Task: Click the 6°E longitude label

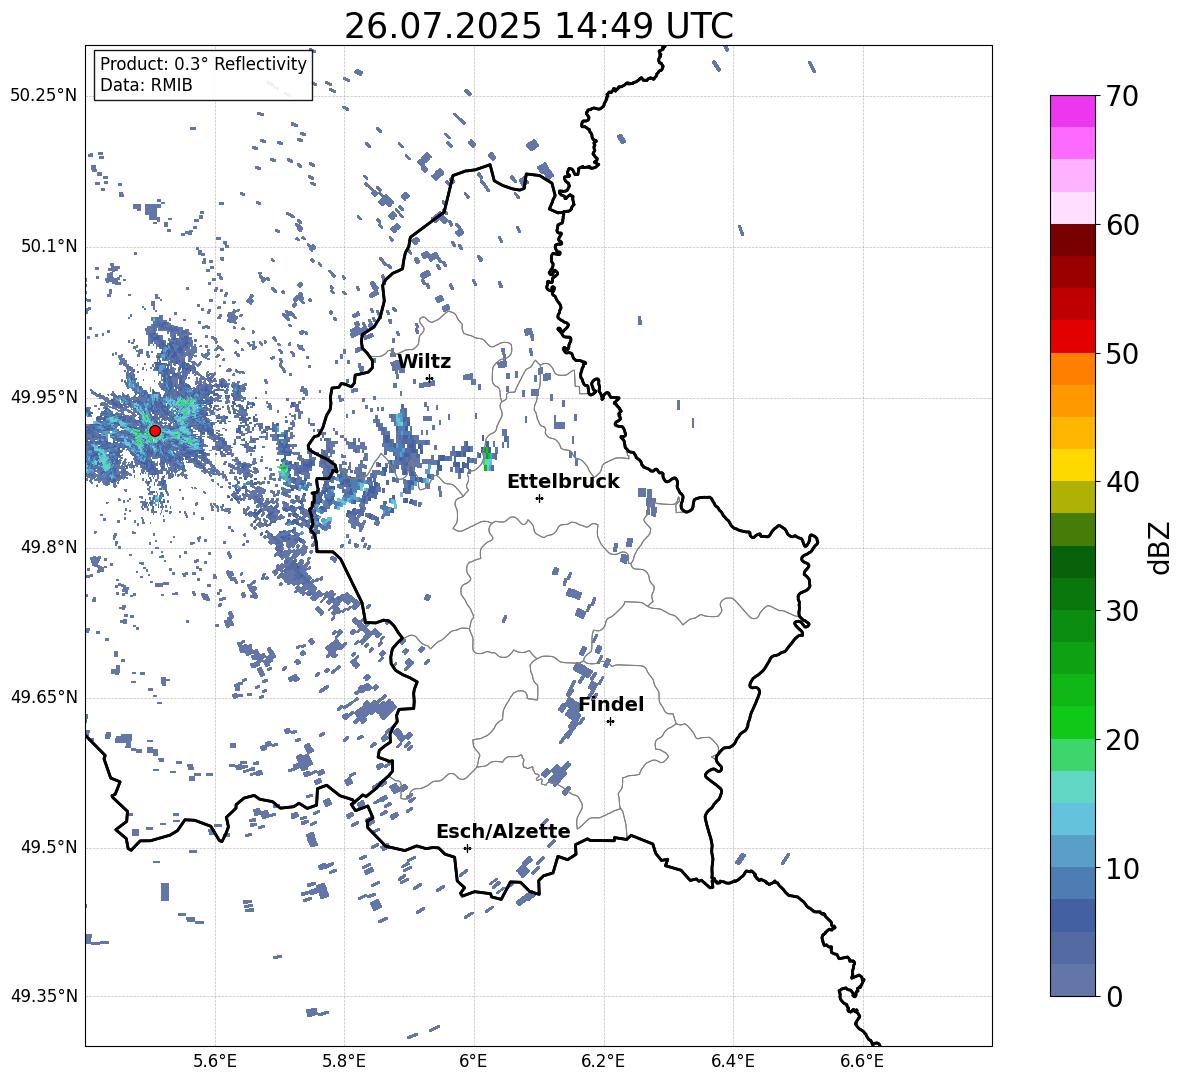Action: pos(473,1062)
